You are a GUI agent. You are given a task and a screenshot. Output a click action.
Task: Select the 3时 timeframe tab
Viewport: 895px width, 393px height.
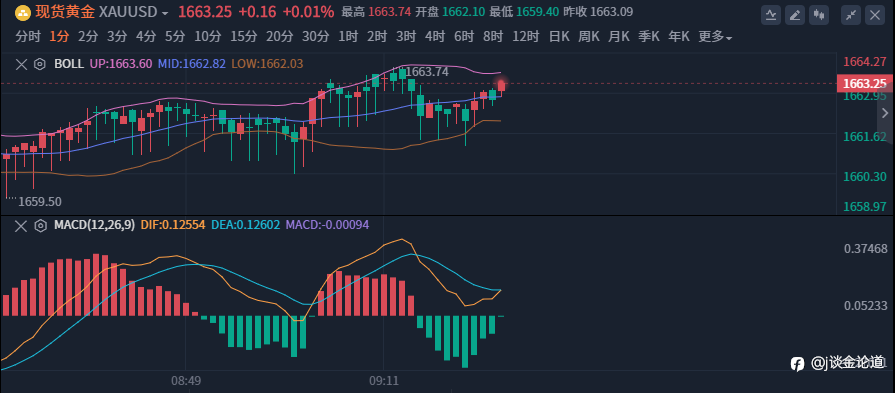405,37
